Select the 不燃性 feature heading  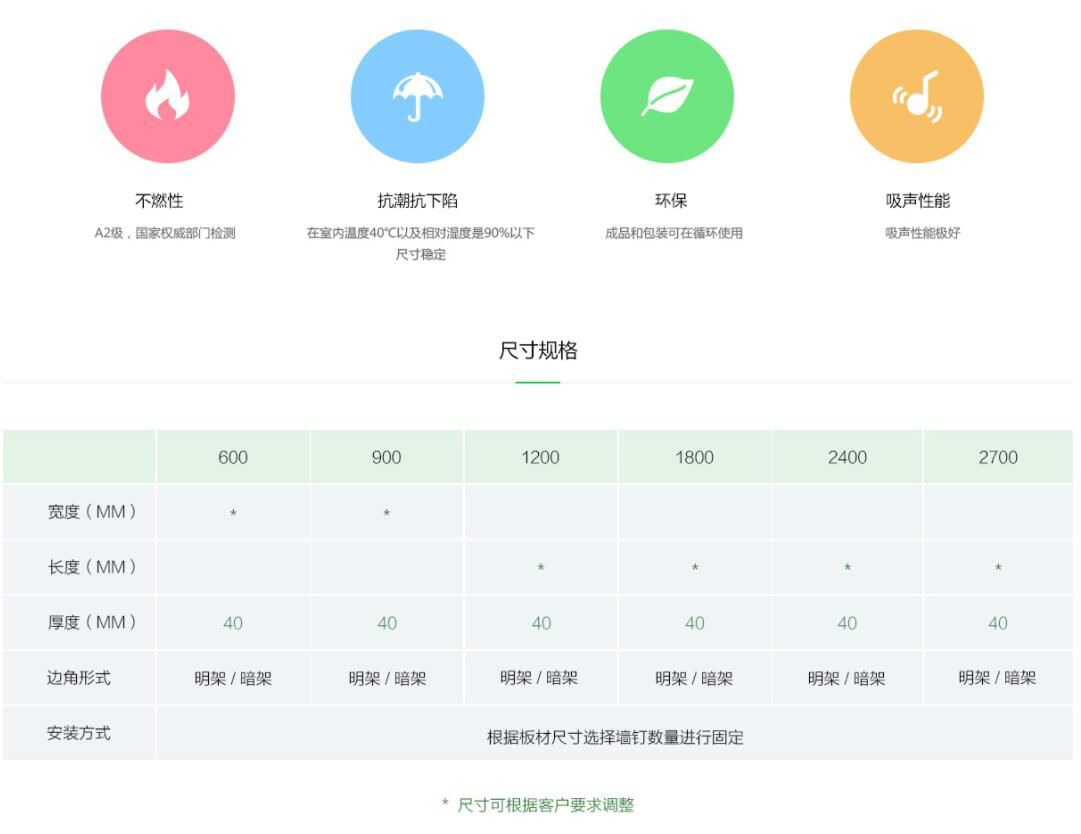160,201
